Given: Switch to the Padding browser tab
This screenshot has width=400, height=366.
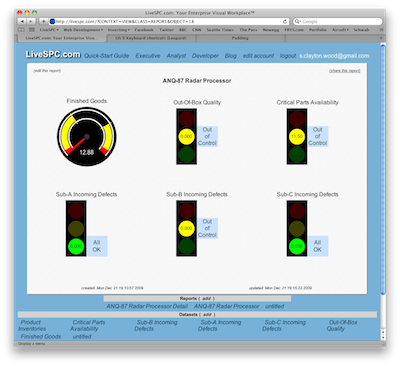Looking at the screenshot, I should point(240,38).
